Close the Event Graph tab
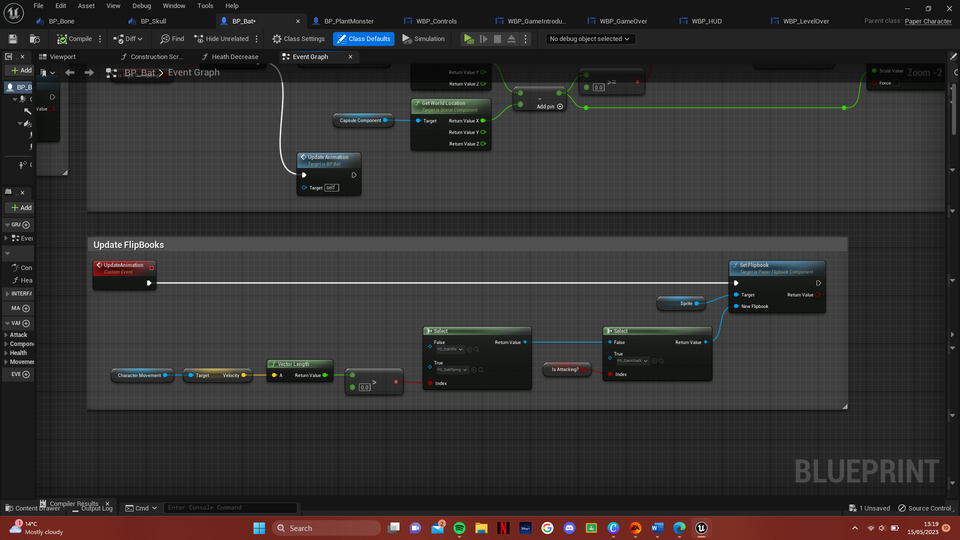 pos(350,56)
